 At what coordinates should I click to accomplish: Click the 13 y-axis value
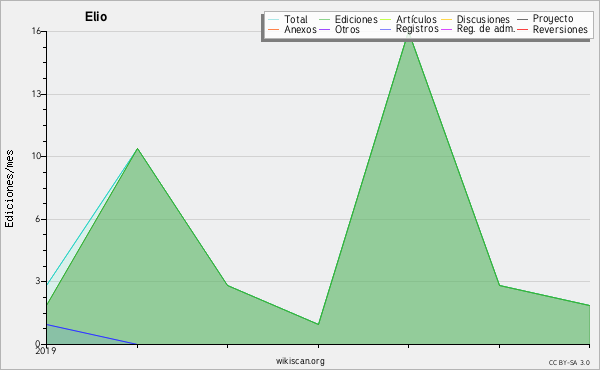36,94
